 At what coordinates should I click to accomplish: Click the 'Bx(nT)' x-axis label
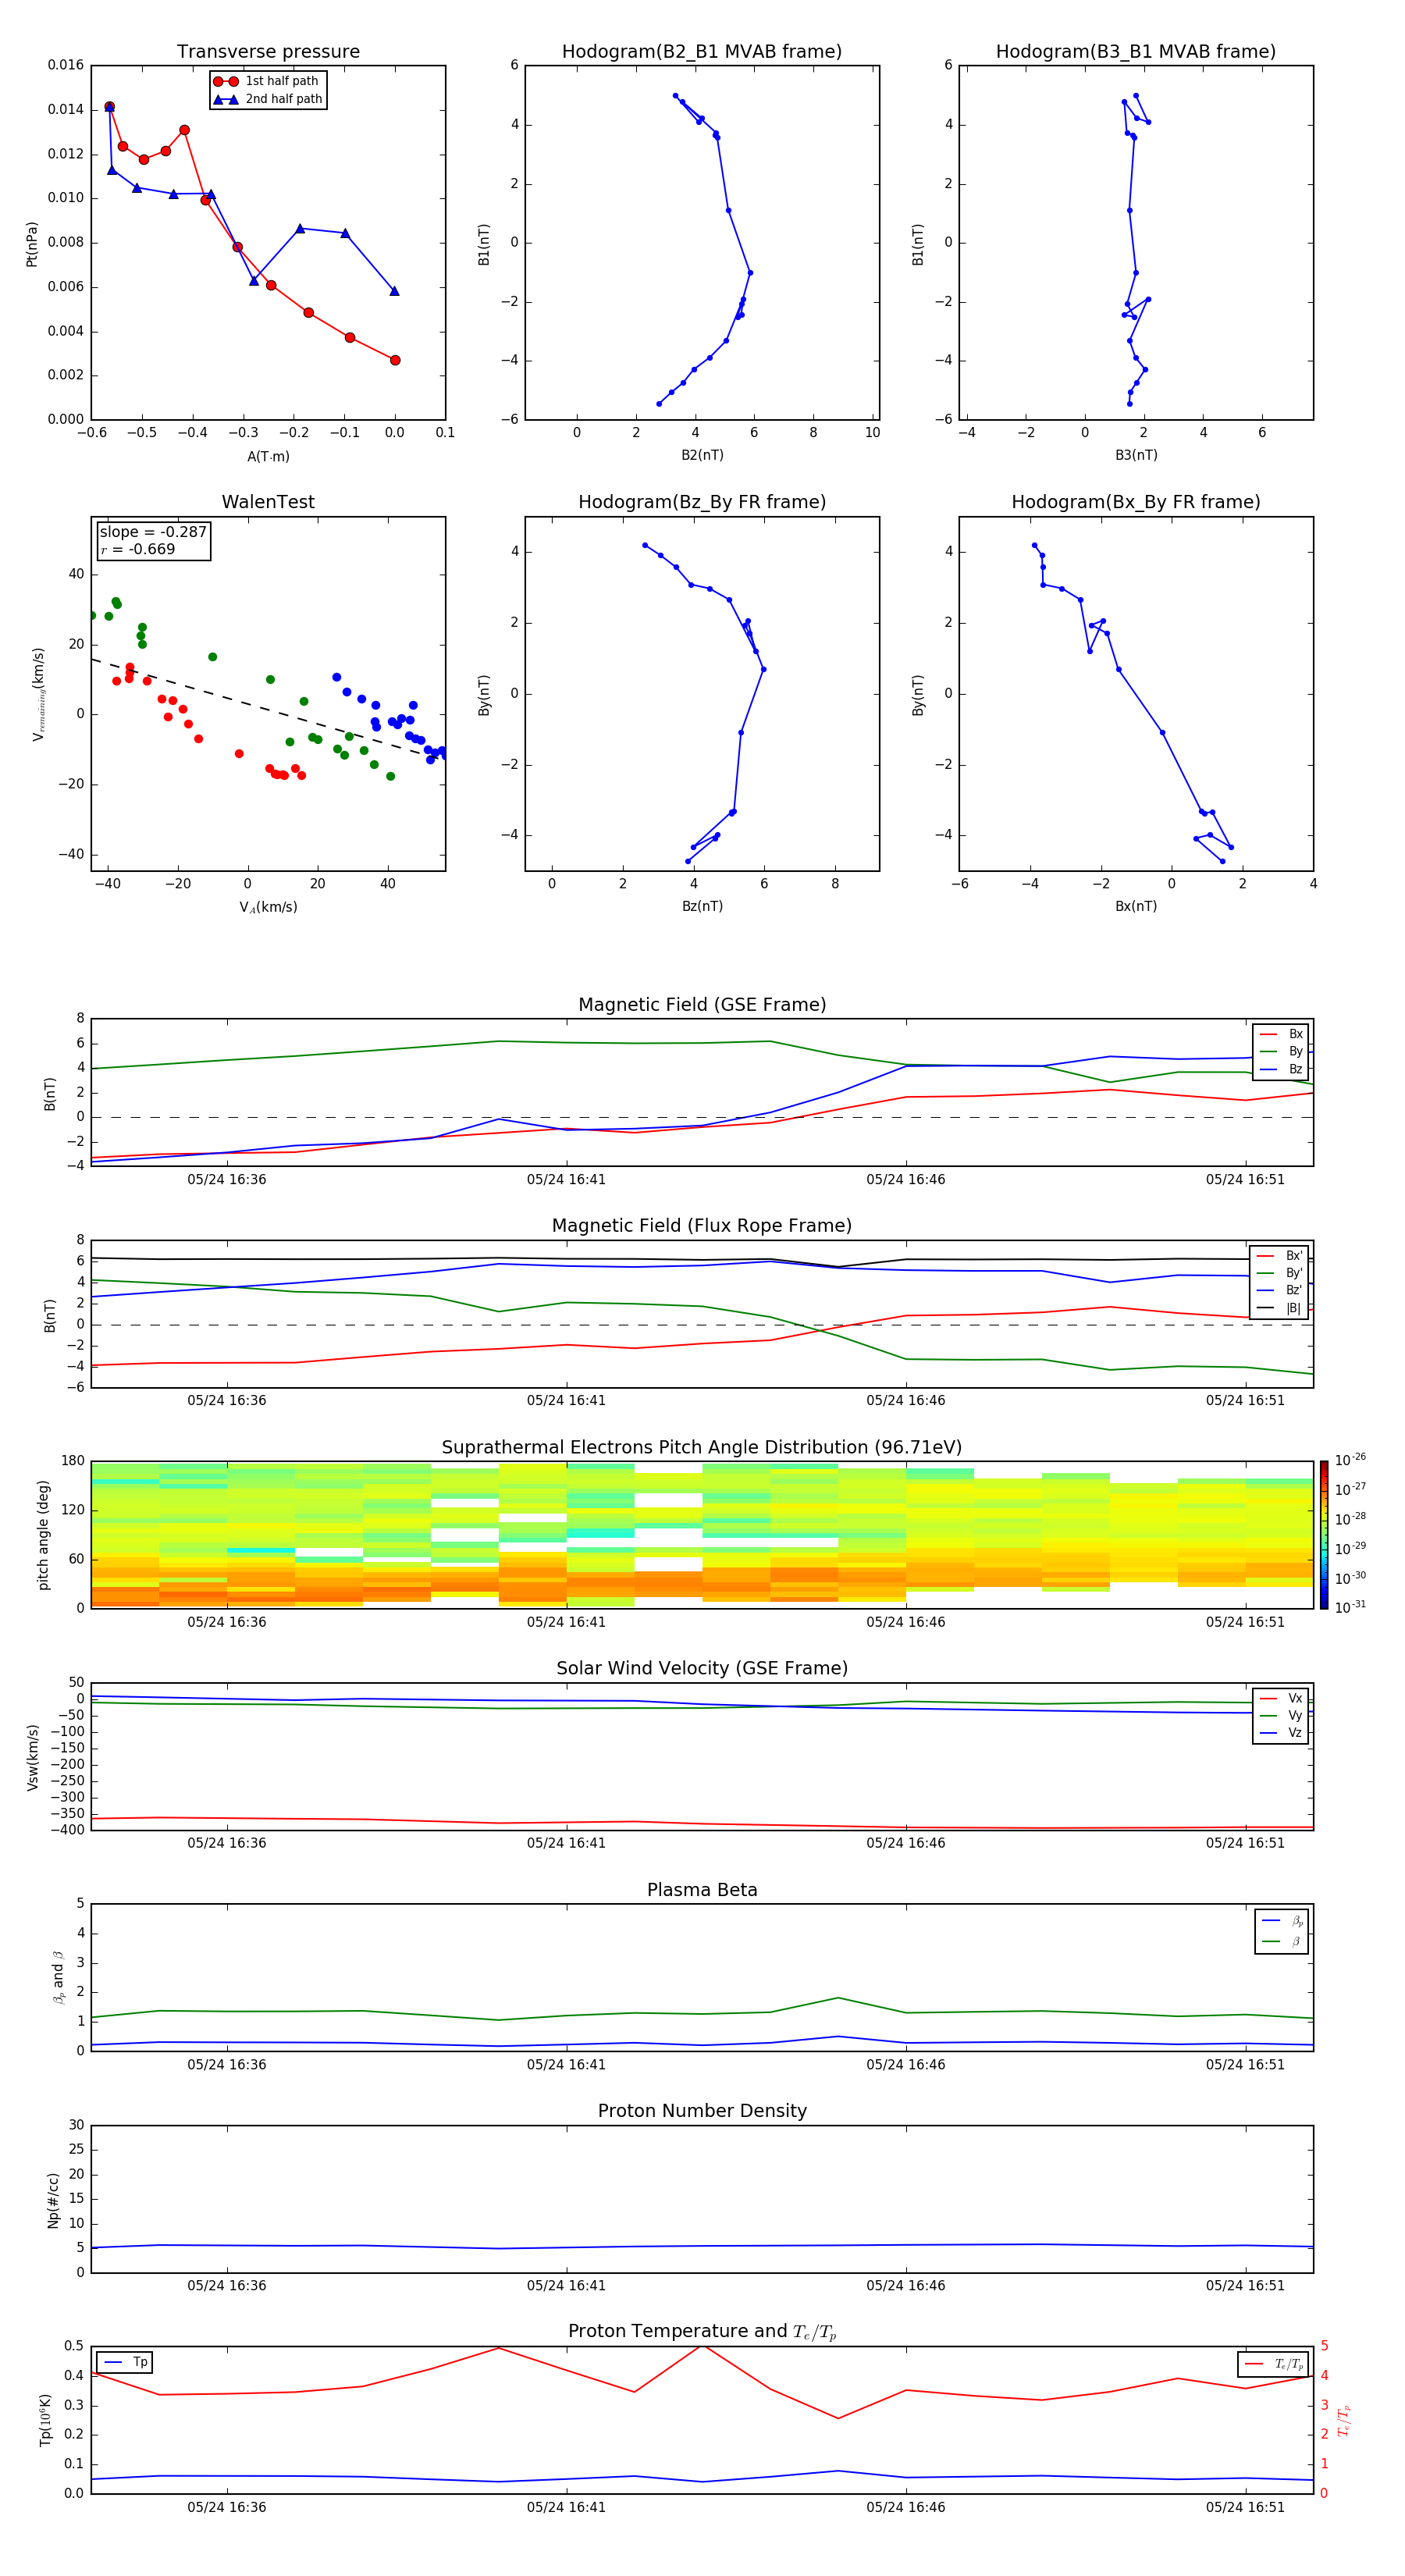coord(1136,906)
